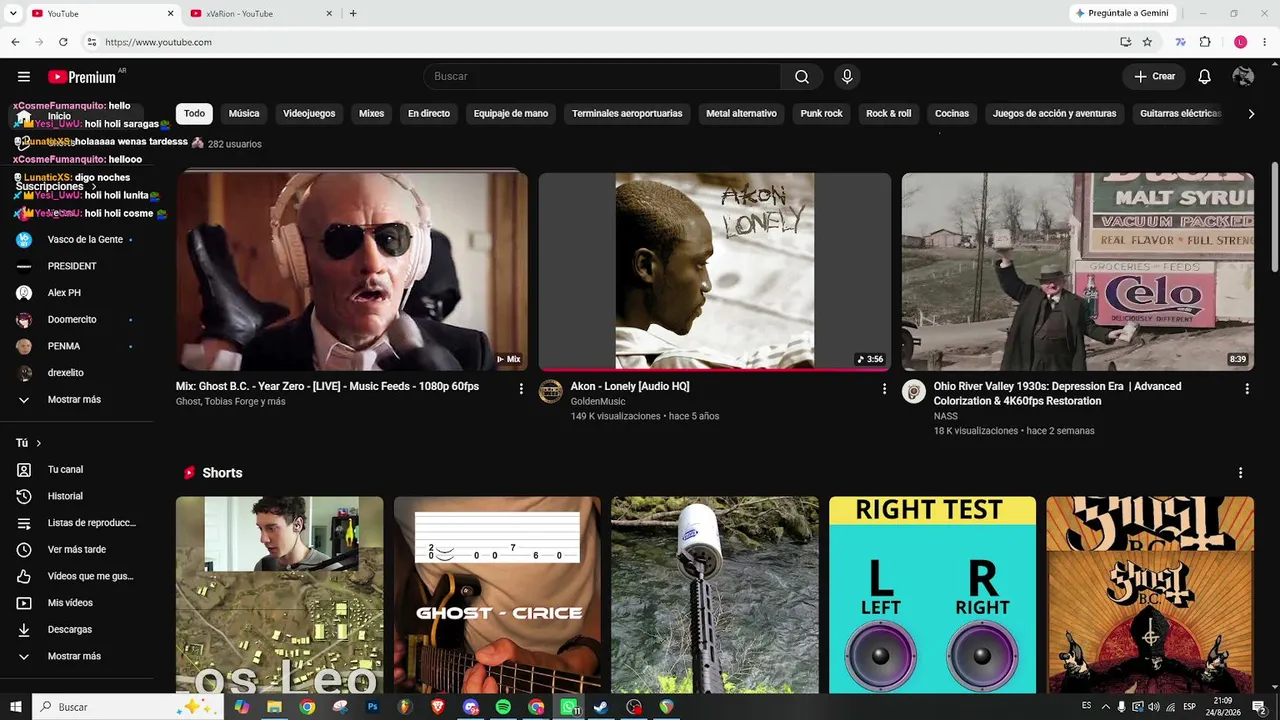Click the GoldenMusic channel avatar

point(551,391)
